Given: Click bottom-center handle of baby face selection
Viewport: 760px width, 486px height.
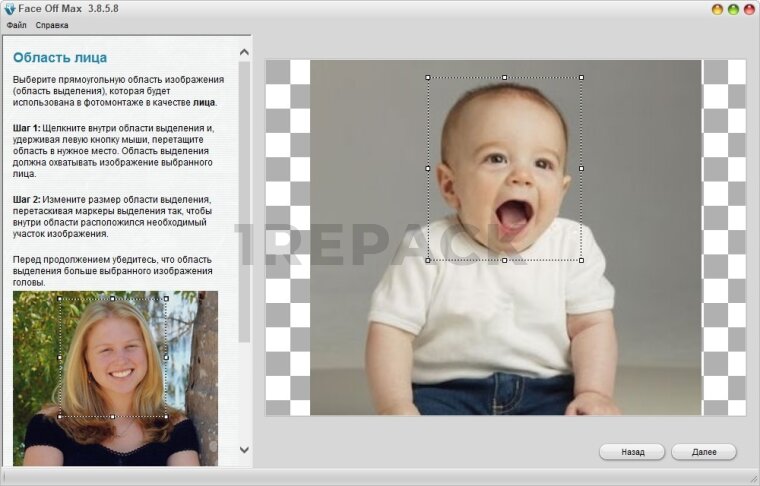Looking at the screenshot, I should 505,260.
